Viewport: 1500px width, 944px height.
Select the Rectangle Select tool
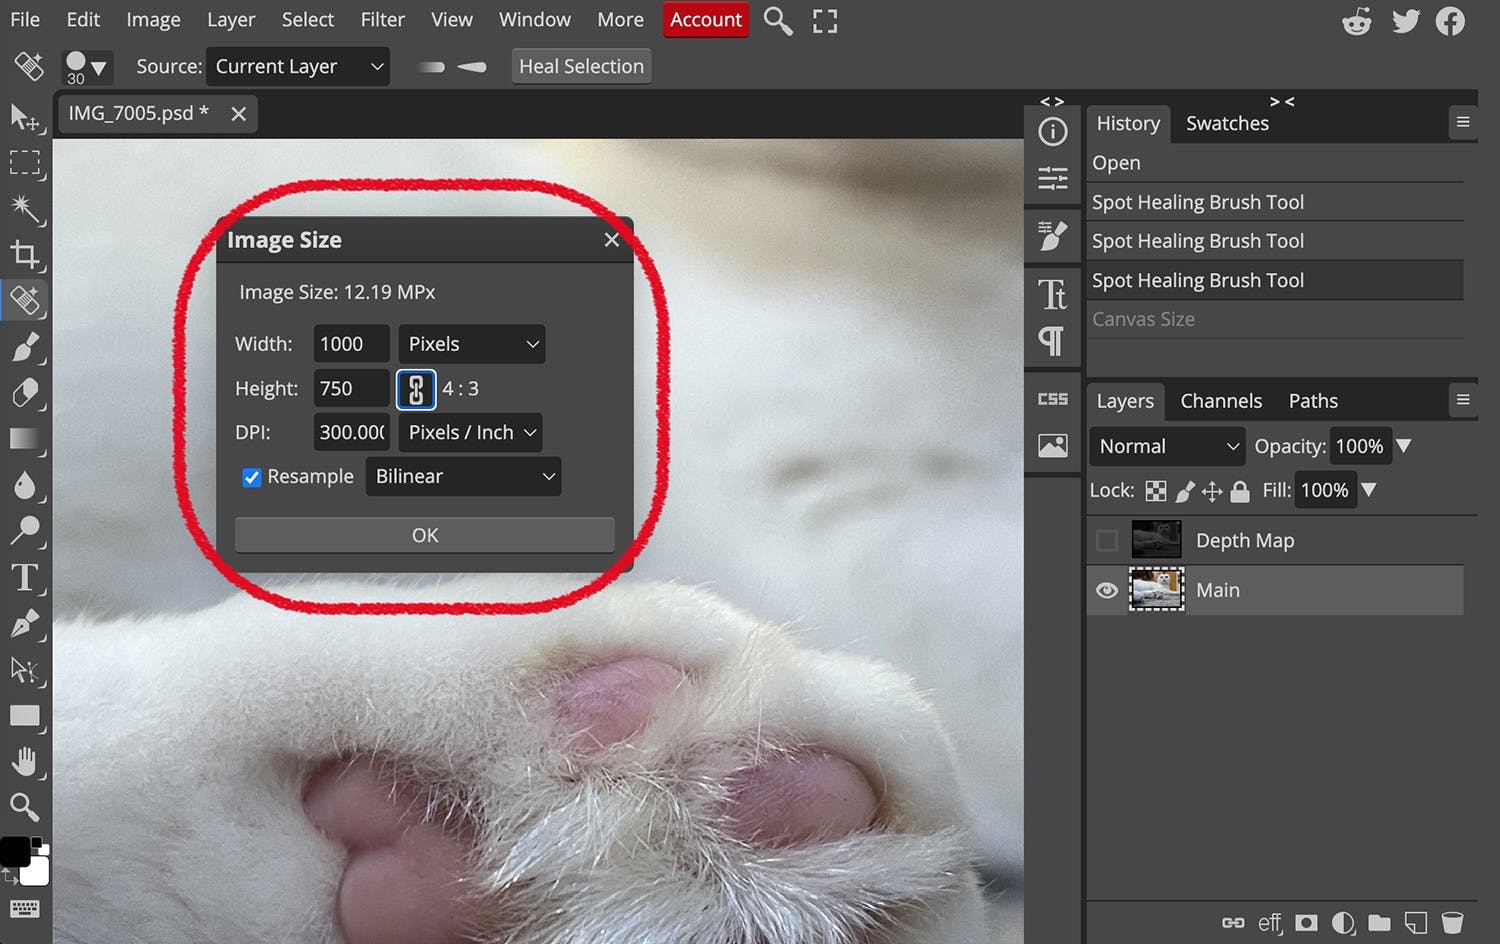pos(24,163)
